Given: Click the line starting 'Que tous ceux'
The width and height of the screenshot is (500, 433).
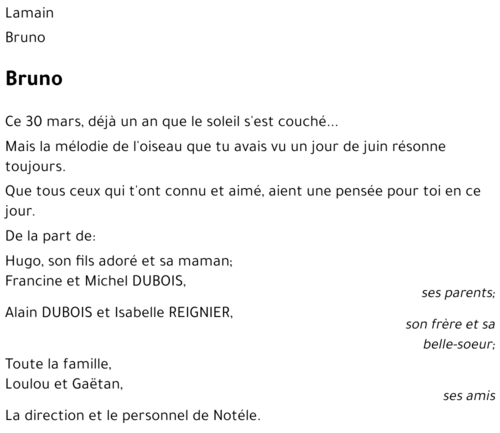Looking at the screenshot, I should (x=243, y=191).
